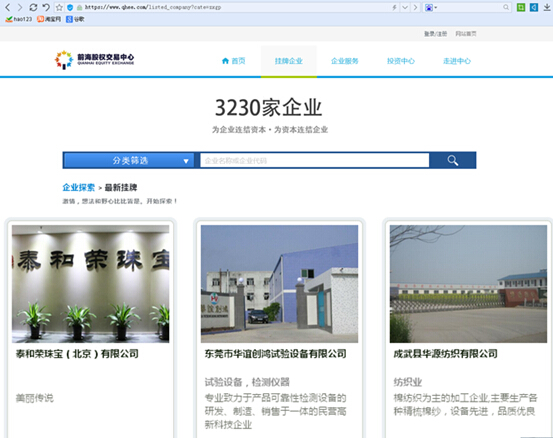
Task: Reload the page with refresh icon
Action: [x=33, y=7]
